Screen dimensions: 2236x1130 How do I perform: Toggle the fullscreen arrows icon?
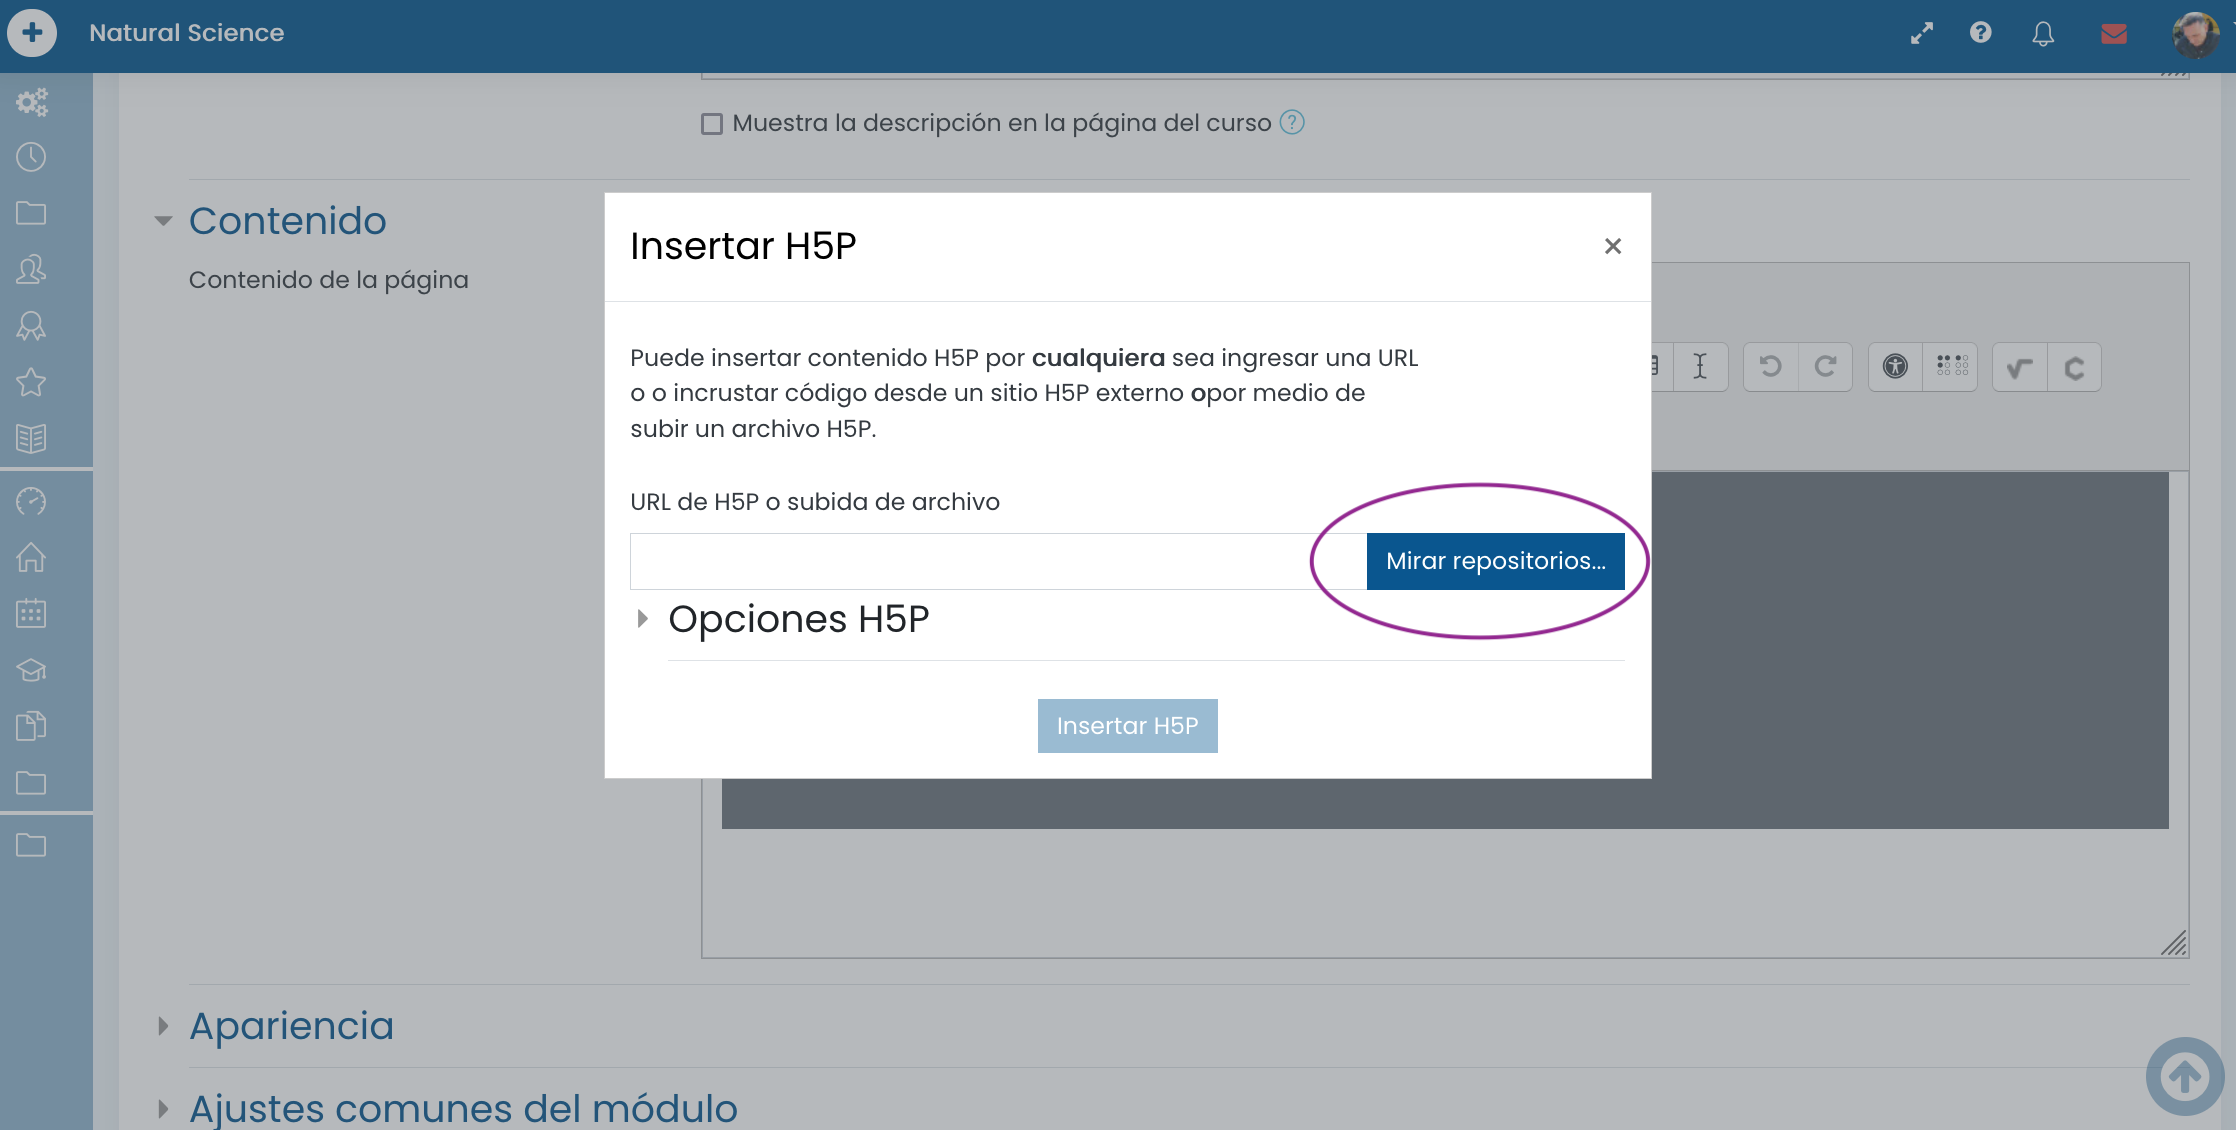(1921, 33)
